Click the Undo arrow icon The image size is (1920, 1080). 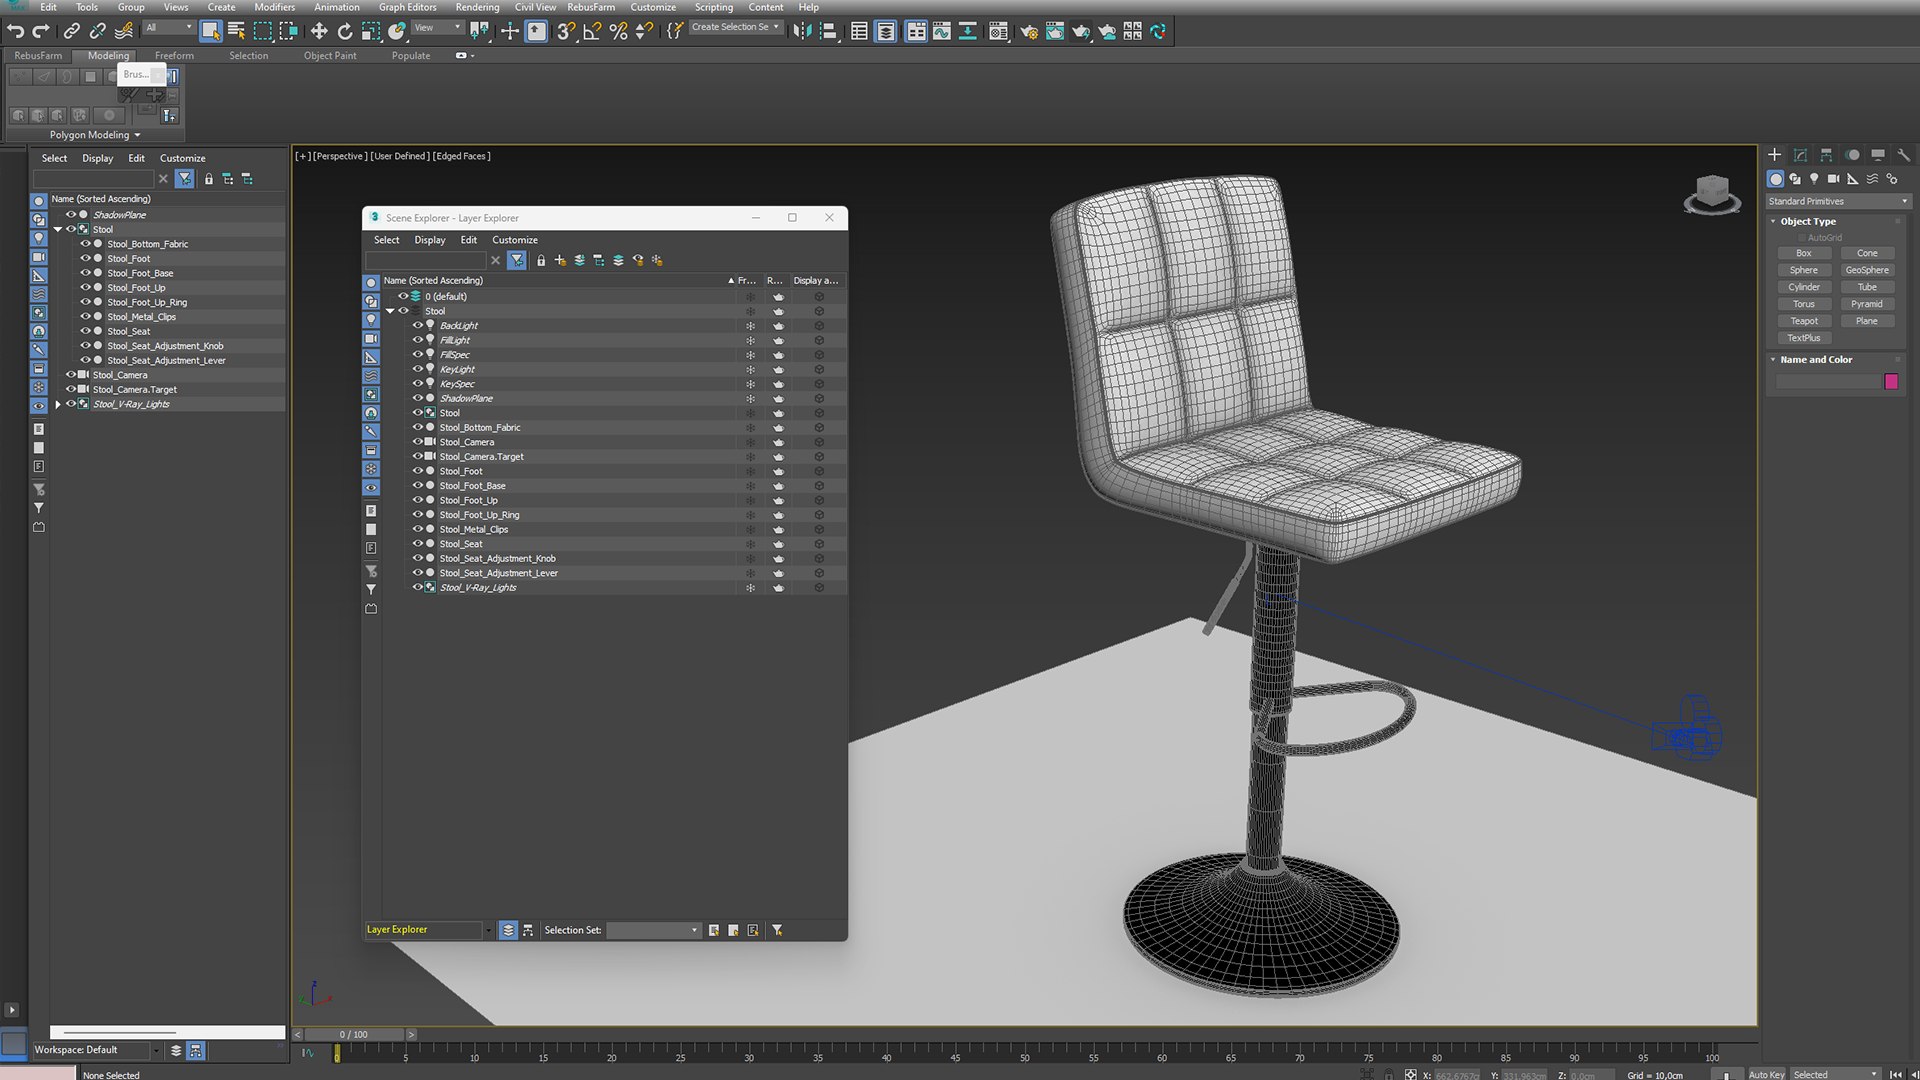click(x=15, y=31)
